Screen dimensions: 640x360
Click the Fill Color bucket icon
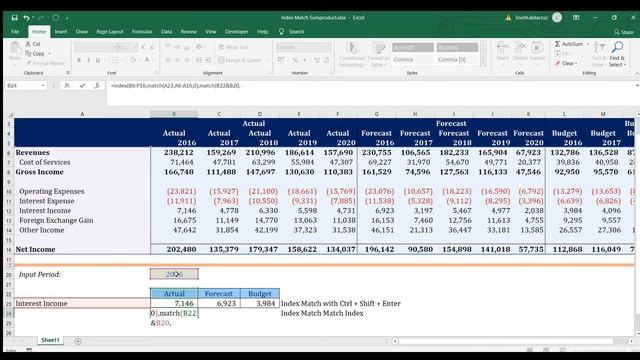pos(133,60)
